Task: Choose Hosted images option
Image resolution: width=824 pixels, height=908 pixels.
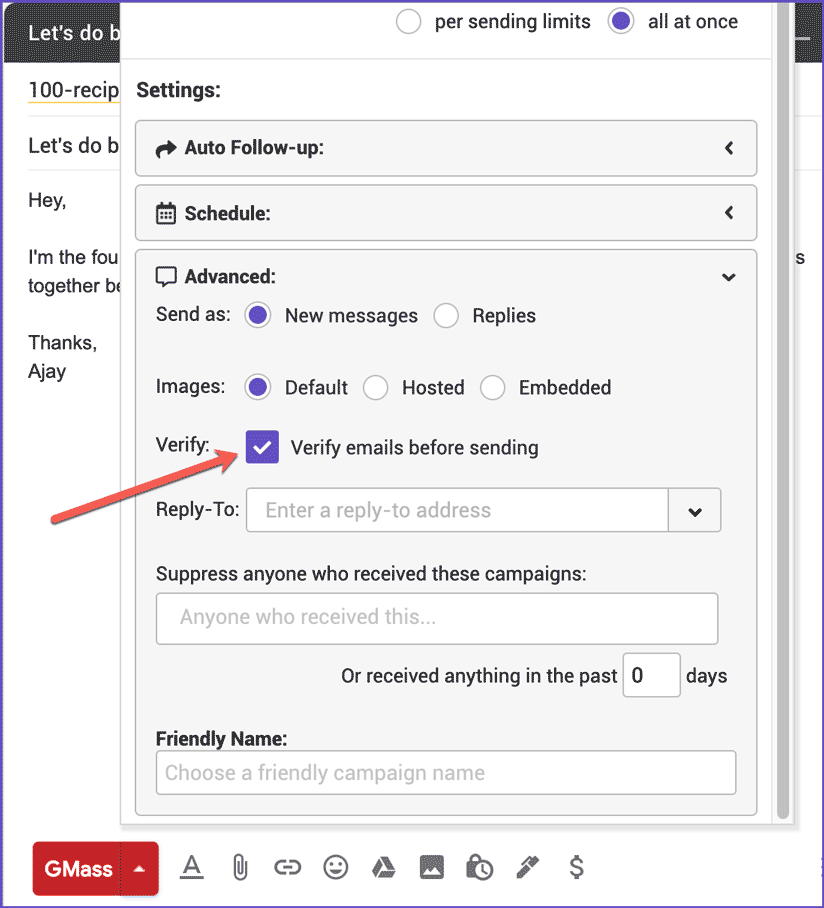Action: (x=376, y=388)
